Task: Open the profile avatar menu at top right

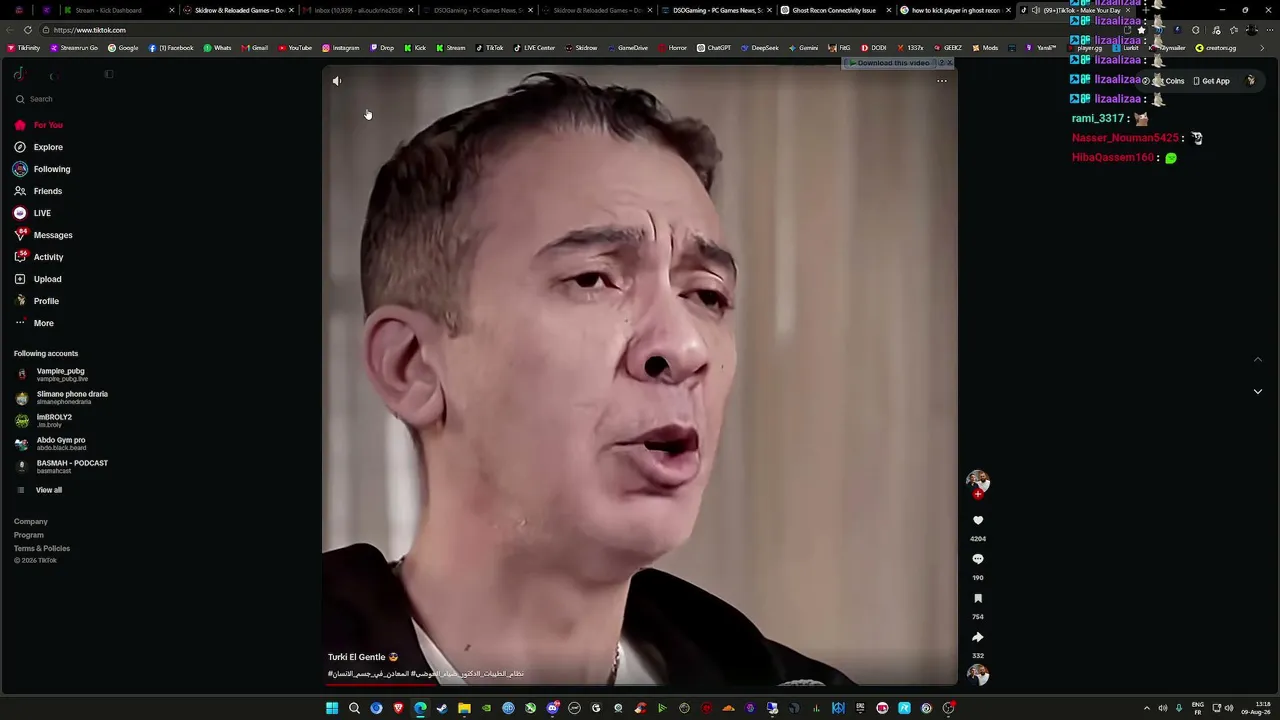Action: [1250, 81]
